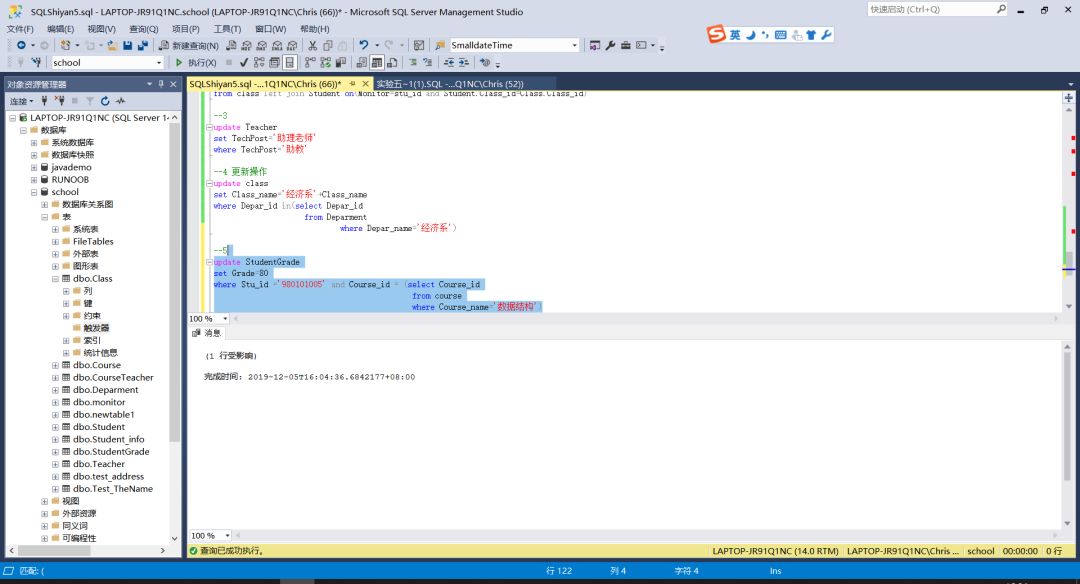This screenshot has height=584, width=1080.
Task: Click the undo arrow icon
Action: coord(364,46)
